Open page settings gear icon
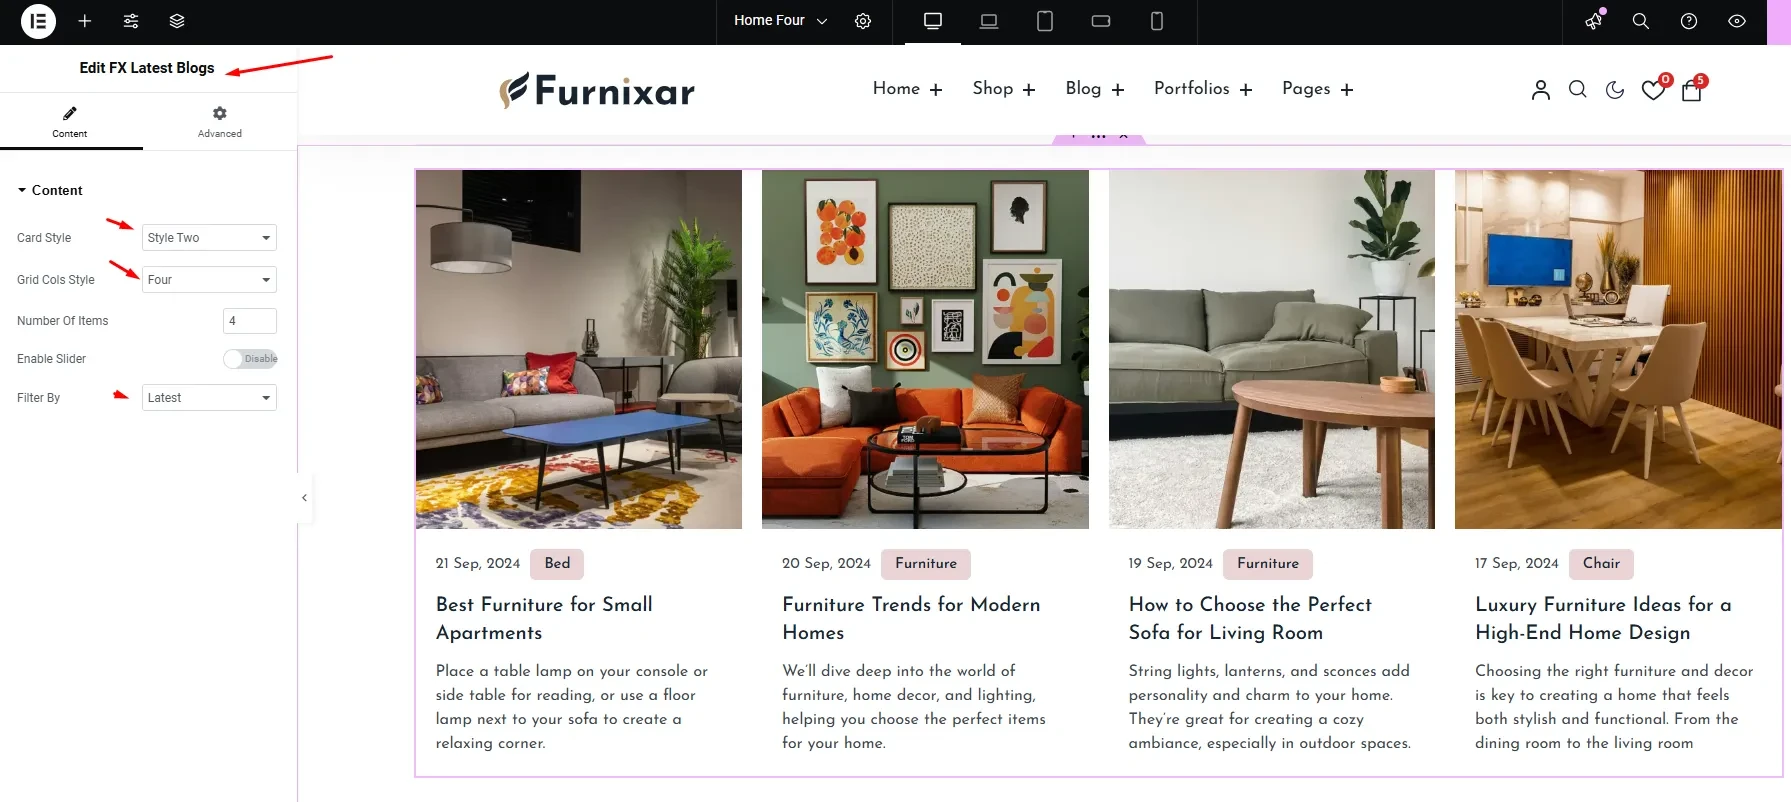The height and width of the screenshot is (802, 1791). click(863, 21)
